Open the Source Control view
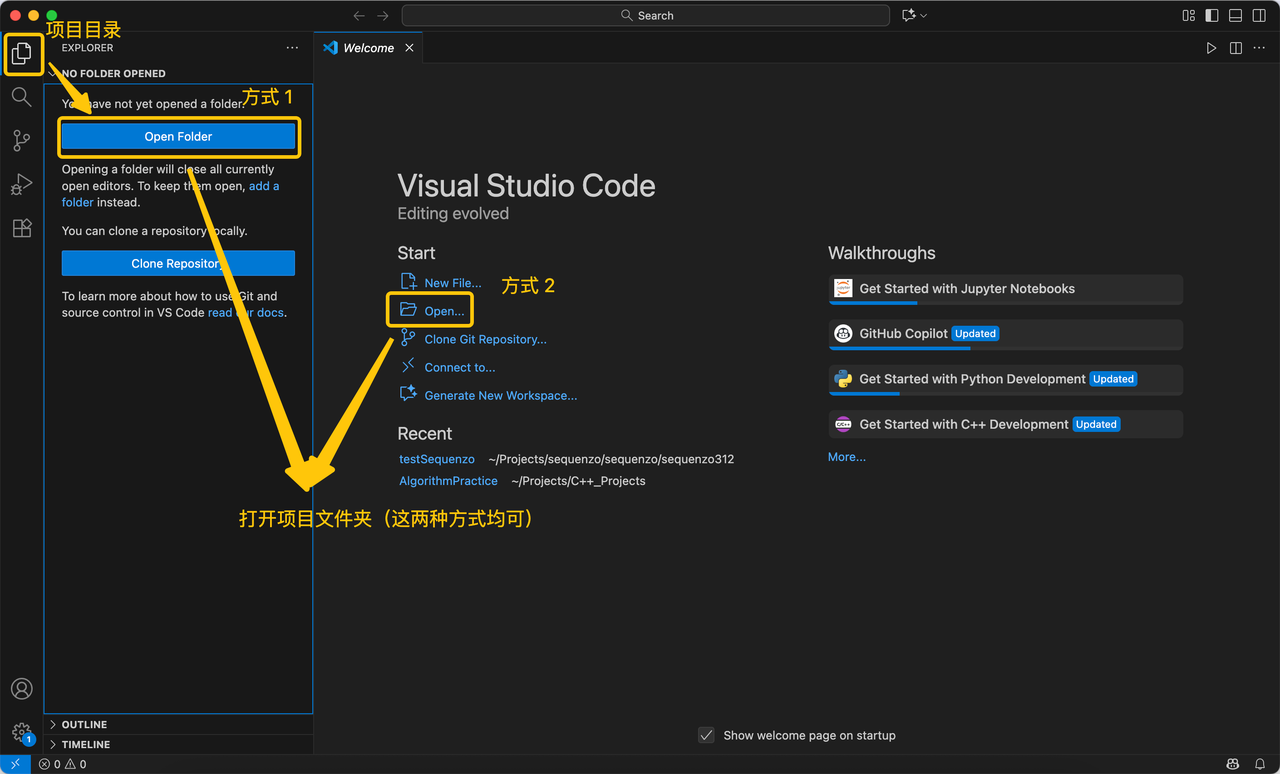This screenshot has height=774, width=1280. pyautogui.click(x=21, y=141)
